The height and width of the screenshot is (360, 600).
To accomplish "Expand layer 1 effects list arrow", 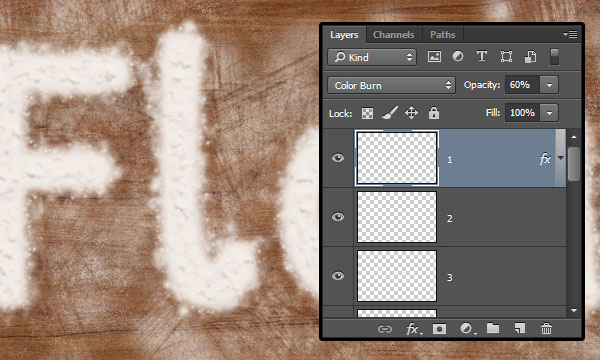I will pos(561,158).
